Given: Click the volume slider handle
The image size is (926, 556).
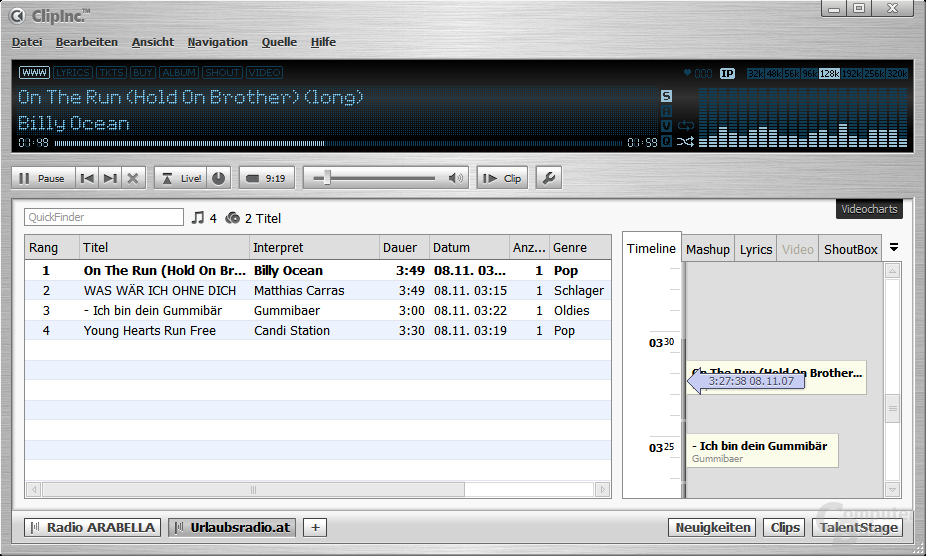Looking at the screenshot, I should click(327, 178).
